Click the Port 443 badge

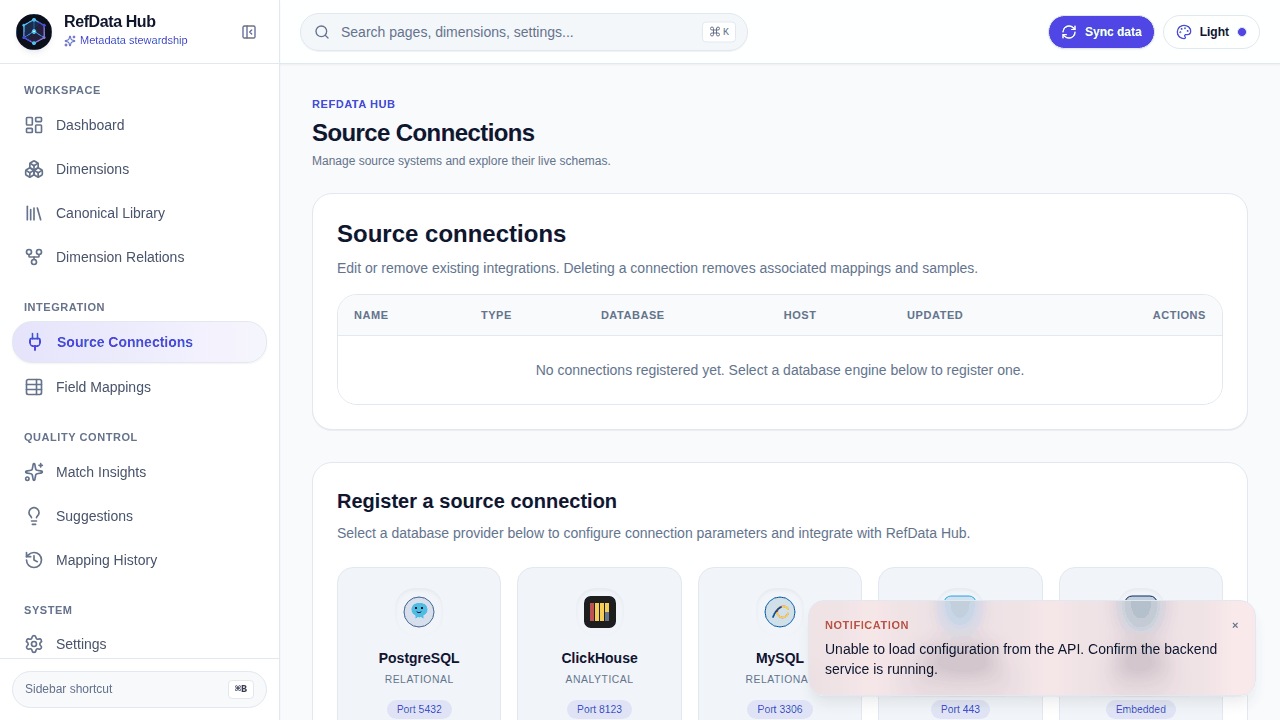(960, 709)
